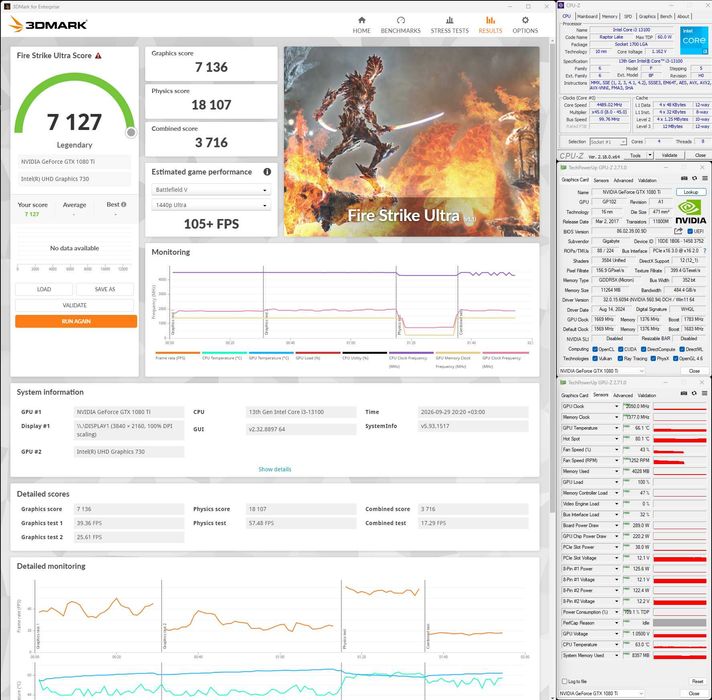Image resolution: width=712 pixels, height=700 pixels.
Task: Click the screenshot camera icon in GPU-Z Sensors window
Action: [x=684, y=394]
